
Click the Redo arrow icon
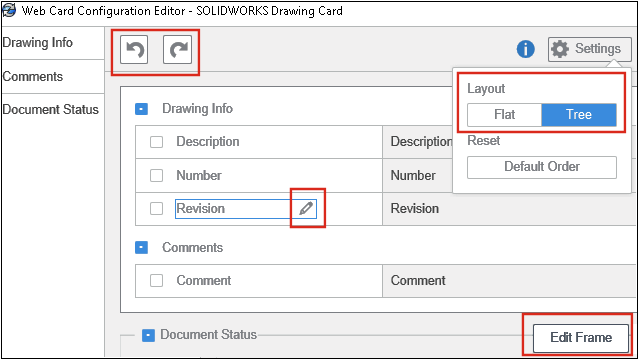tap(178, 49)
